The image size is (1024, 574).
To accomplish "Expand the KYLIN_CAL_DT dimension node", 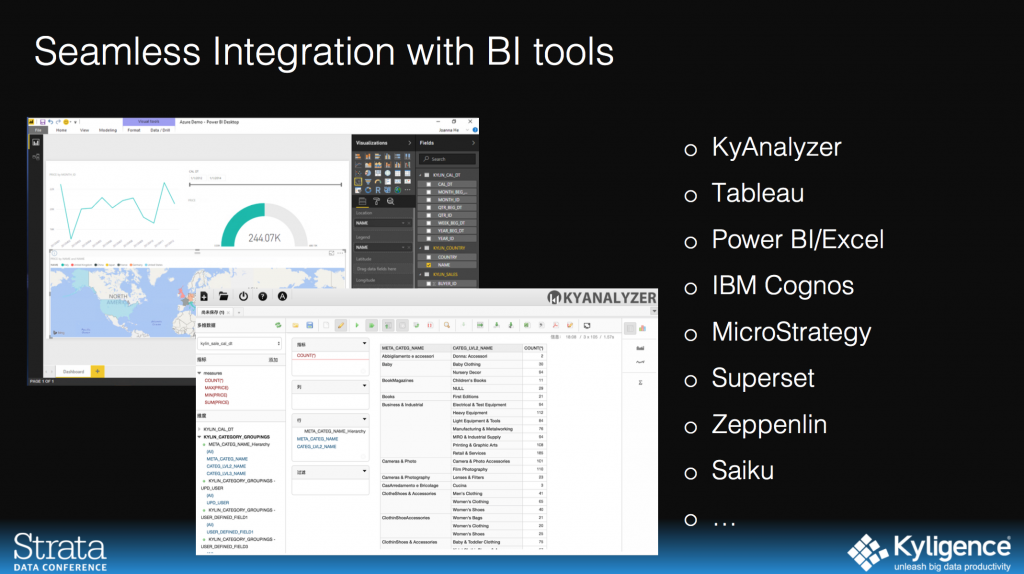I will click(200, 428).
